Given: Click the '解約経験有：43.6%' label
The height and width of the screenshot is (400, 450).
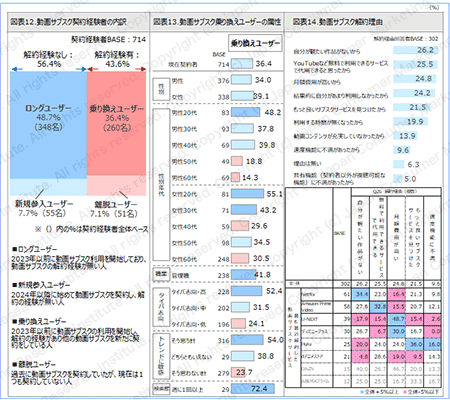Looking at the screenshot, I should [x=117, y=59].
